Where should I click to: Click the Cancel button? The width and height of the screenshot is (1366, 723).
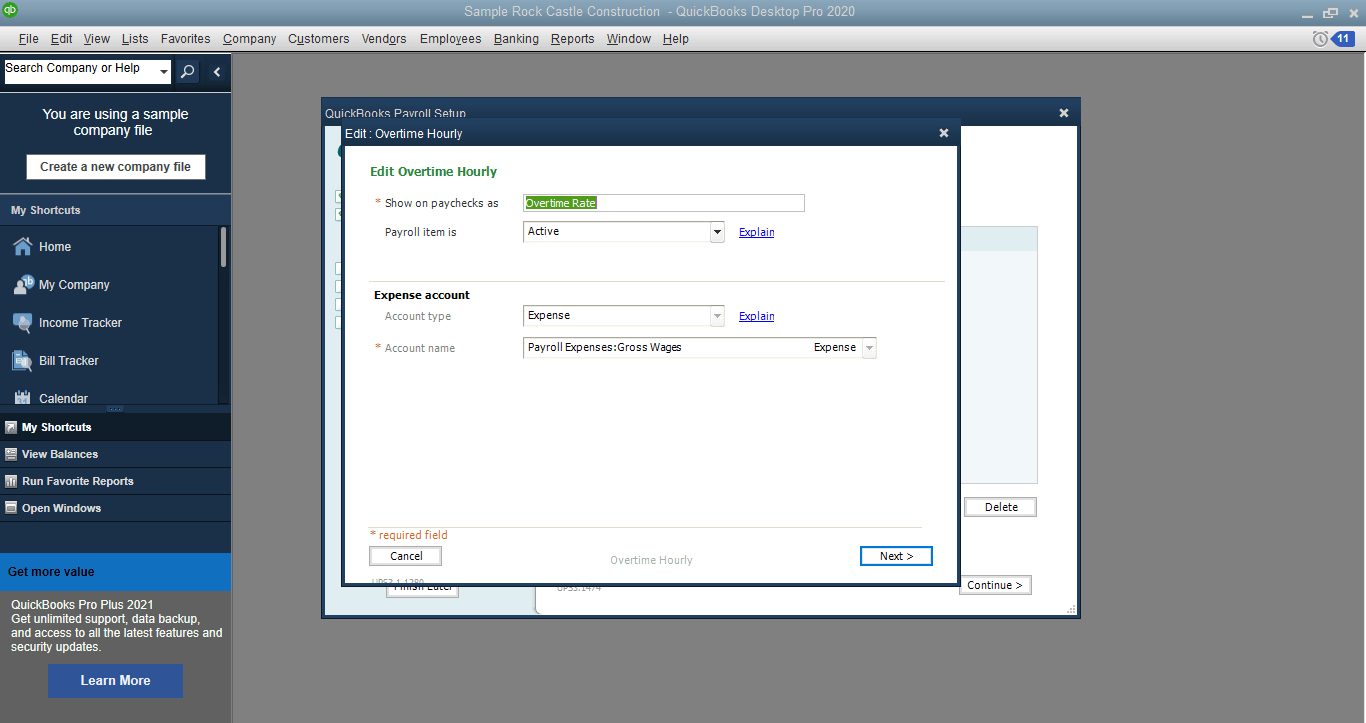pyautogui.click(x=406, y=556)
